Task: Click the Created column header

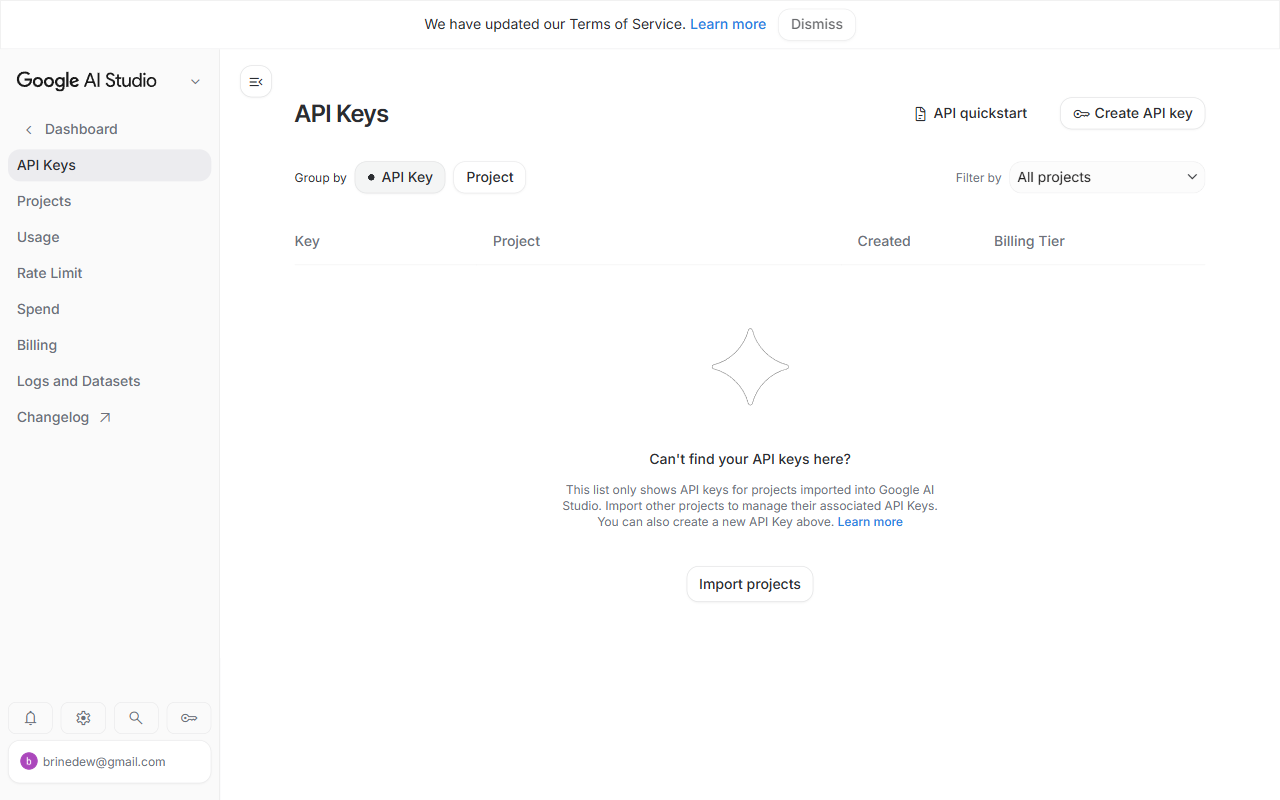Action: tap(884, 241)
